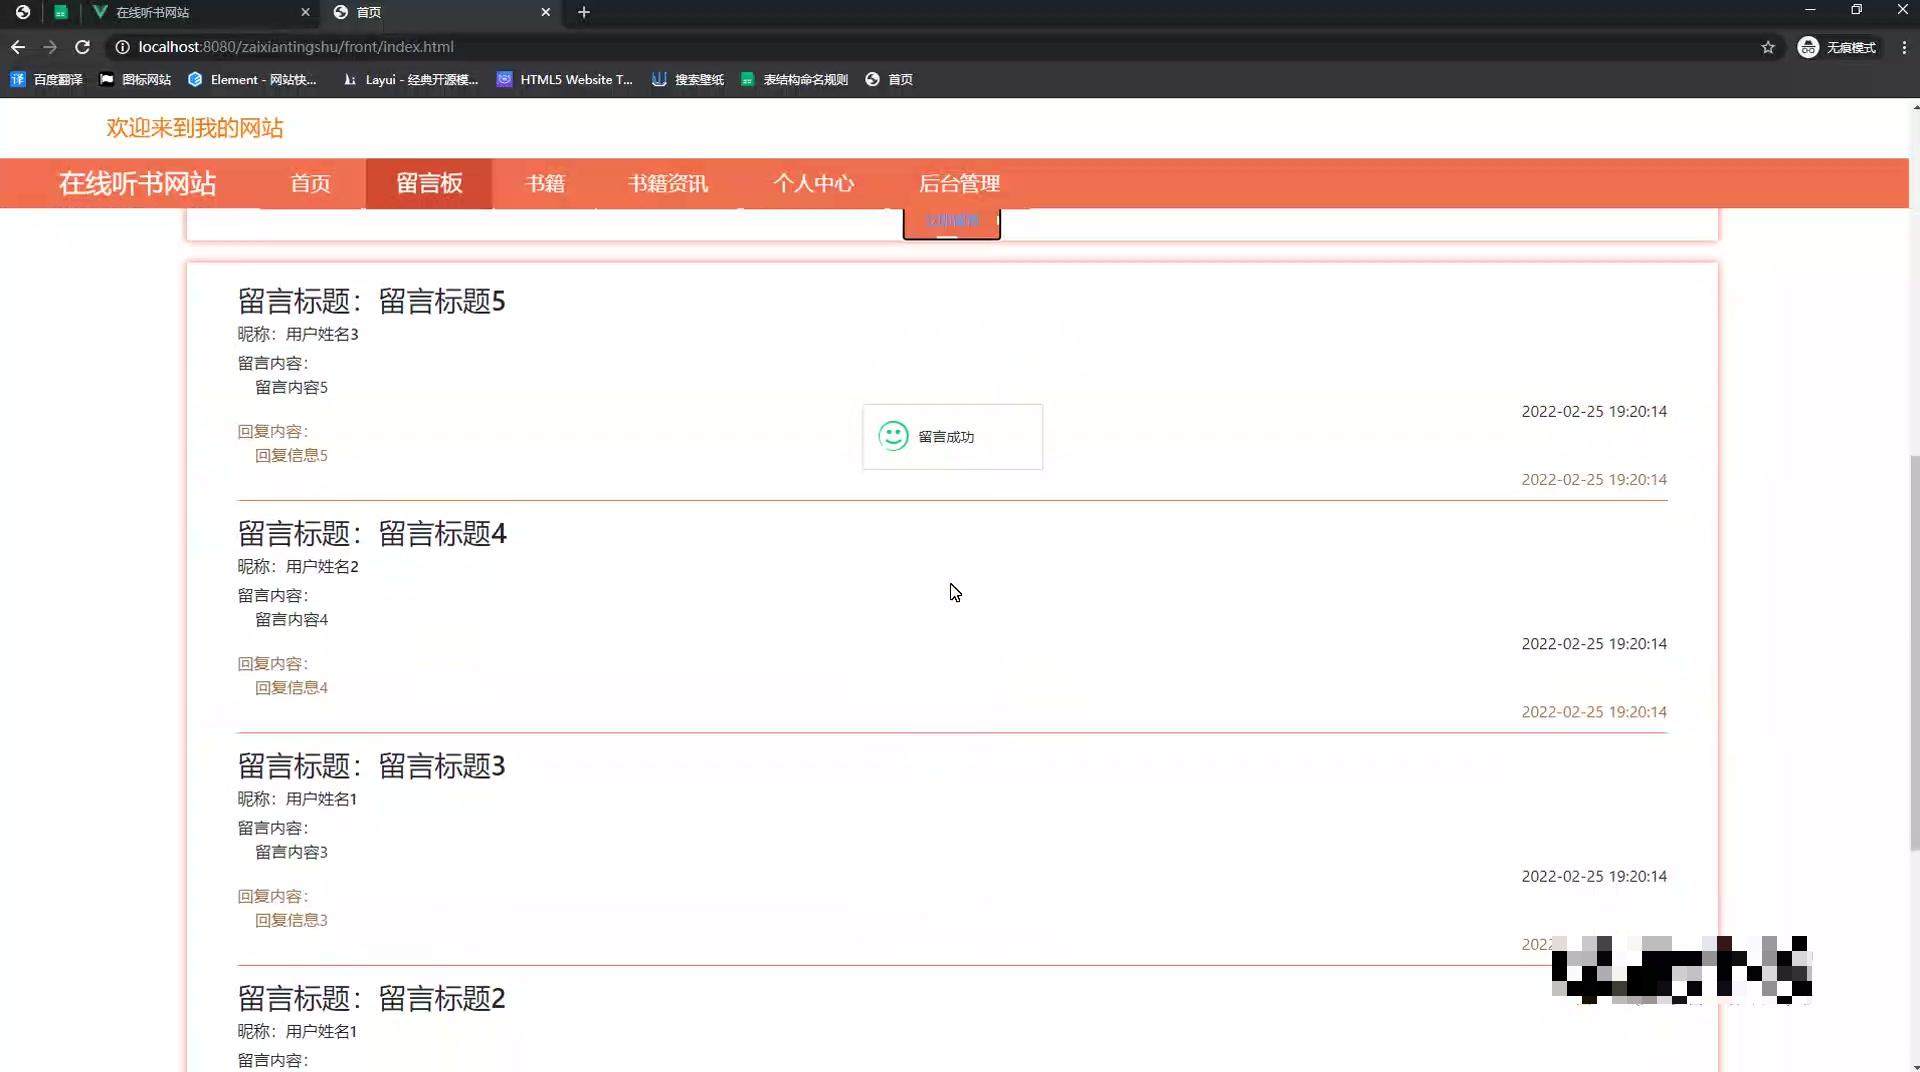Open the 图标网站 bookmark
Image resolution: width=1920 pixels, height=1072 pixels.
point(135,79)
